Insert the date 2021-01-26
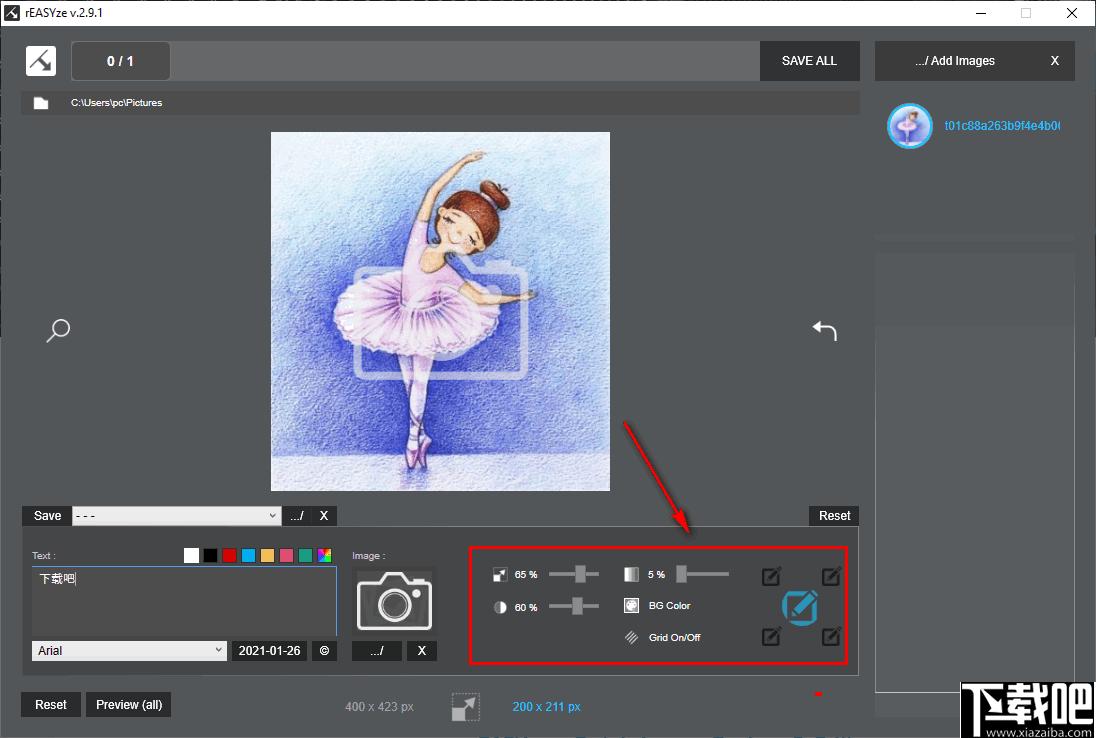Image resolution: width=1096 pixels, height=738 pixels. [x=269, y=651]
